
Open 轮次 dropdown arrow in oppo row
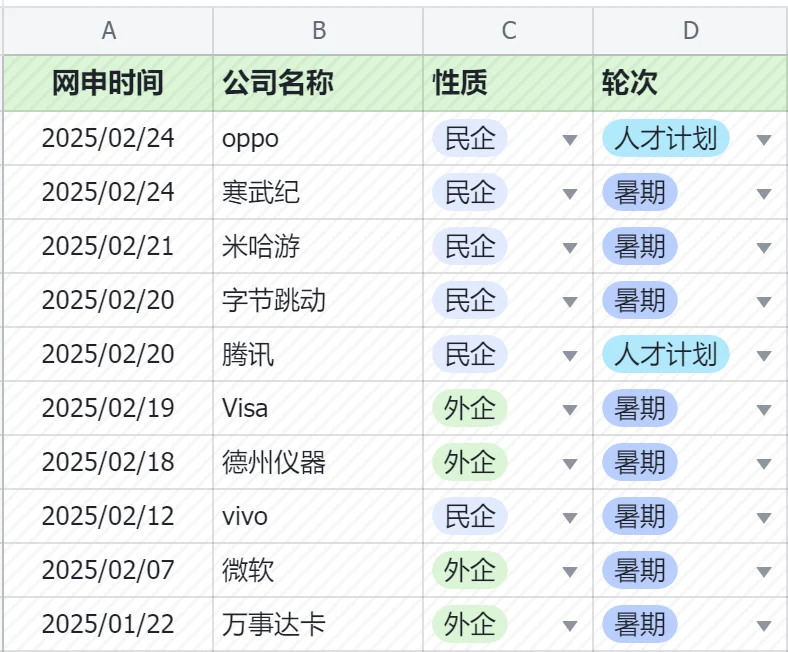coord(764,140)
